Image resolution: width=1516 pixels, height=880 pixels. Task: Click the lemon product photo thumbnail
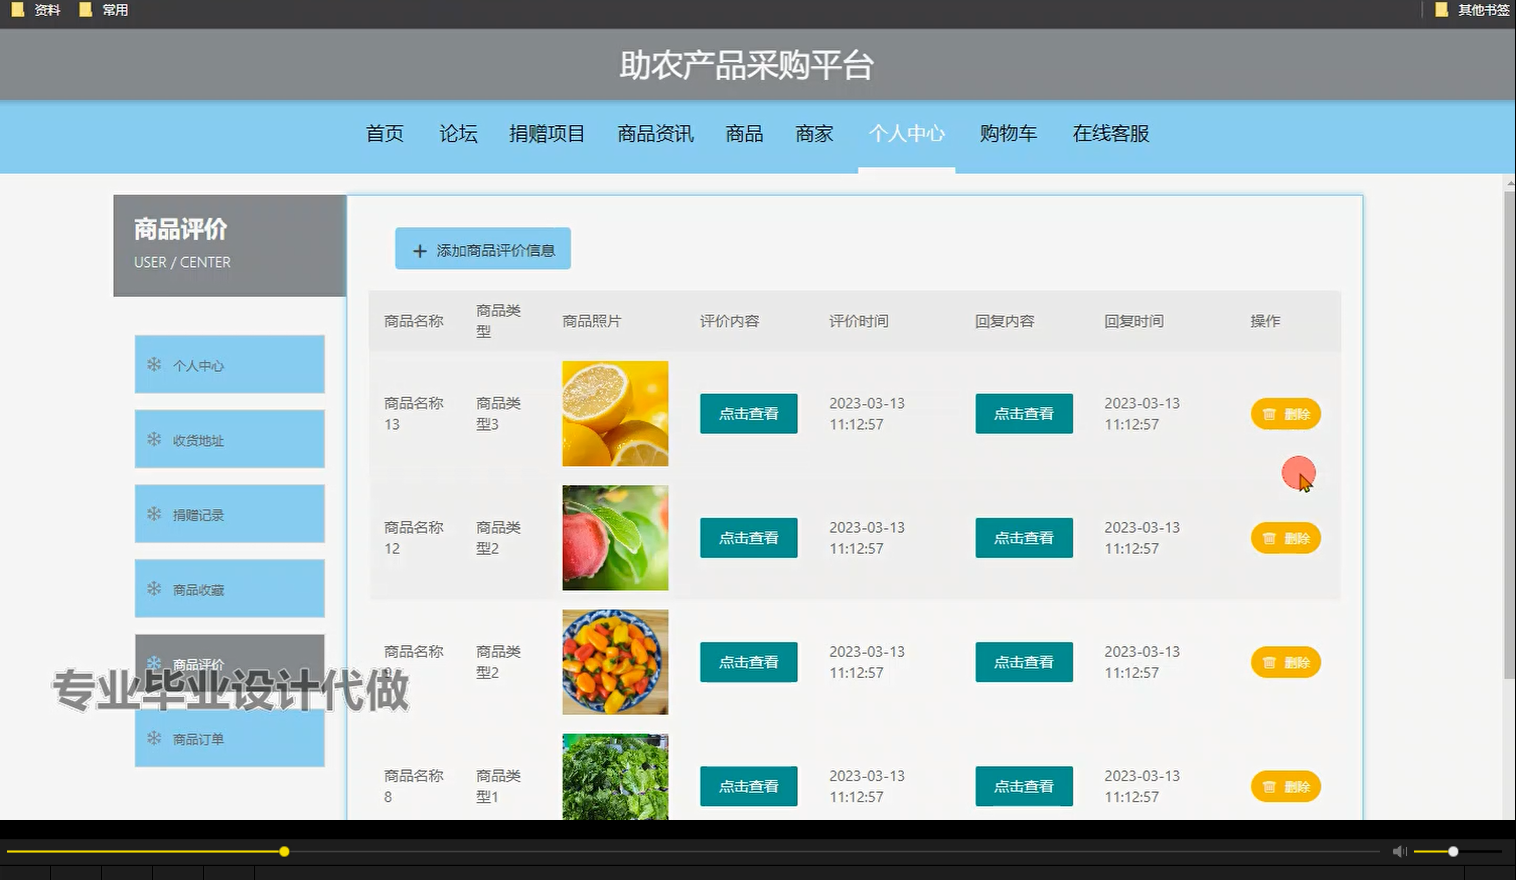(x=615, y=413)
